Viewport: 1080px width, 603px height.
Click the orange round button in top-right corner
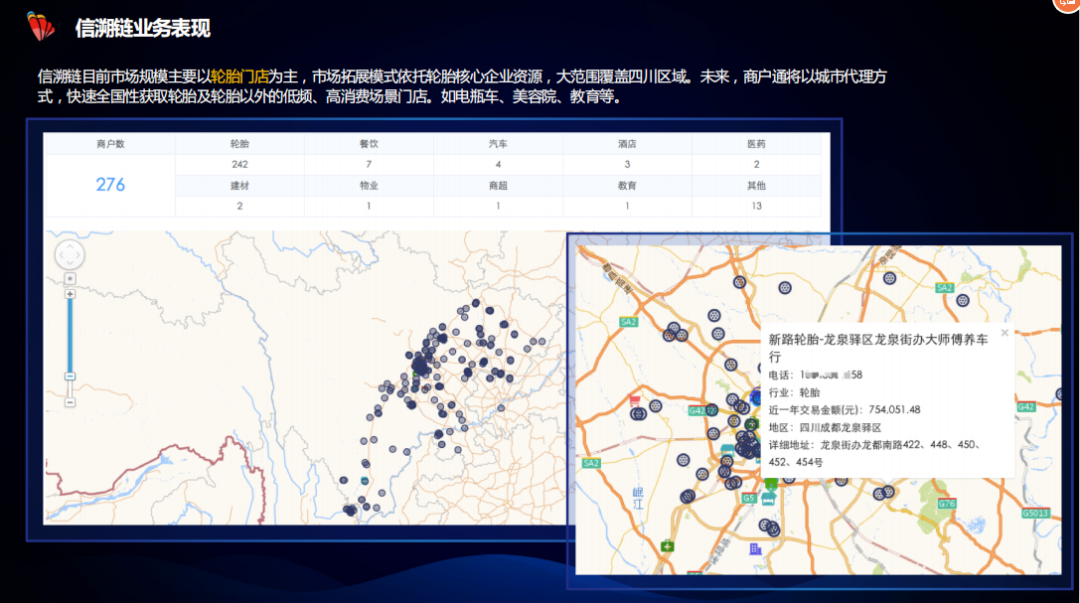click(x=1066, y=4)
